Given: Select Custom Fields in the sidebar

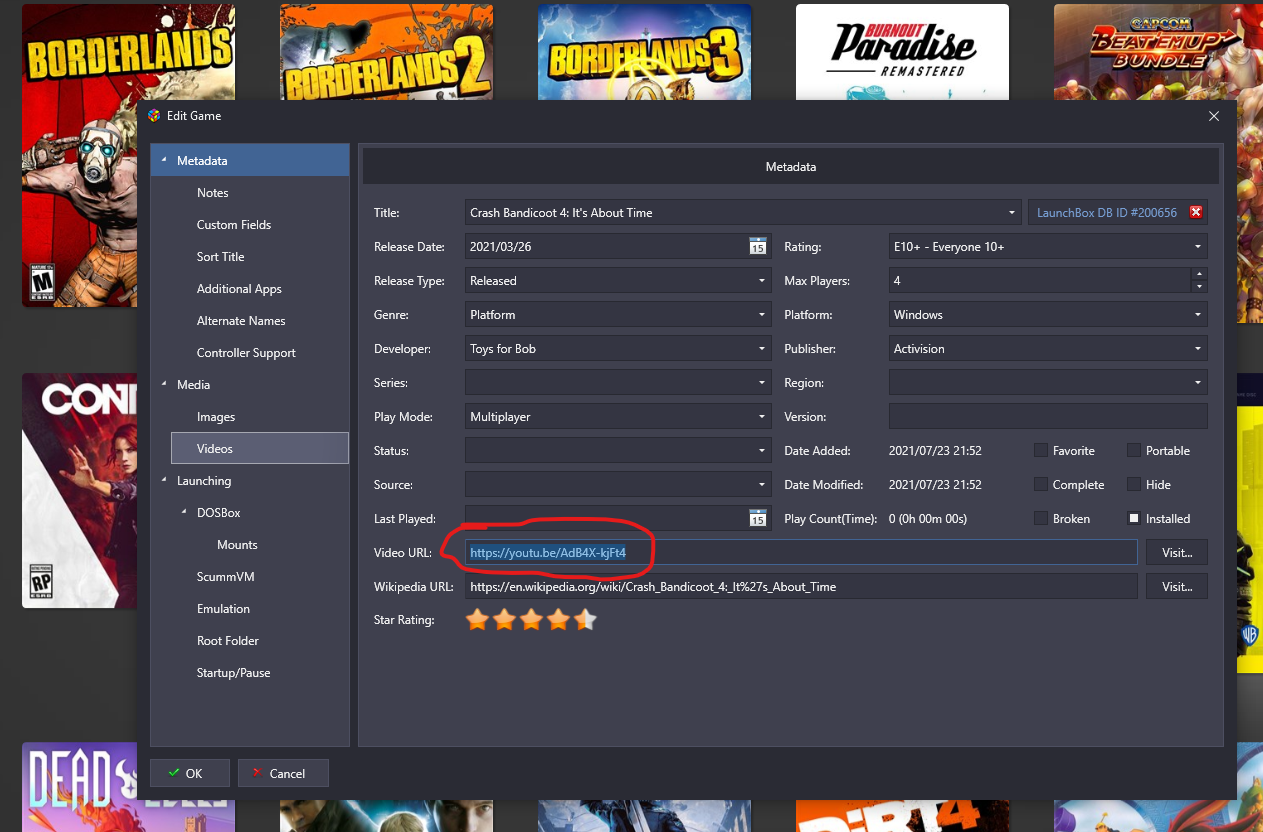Looking at the screenshot, I should (x=234, y=225).
